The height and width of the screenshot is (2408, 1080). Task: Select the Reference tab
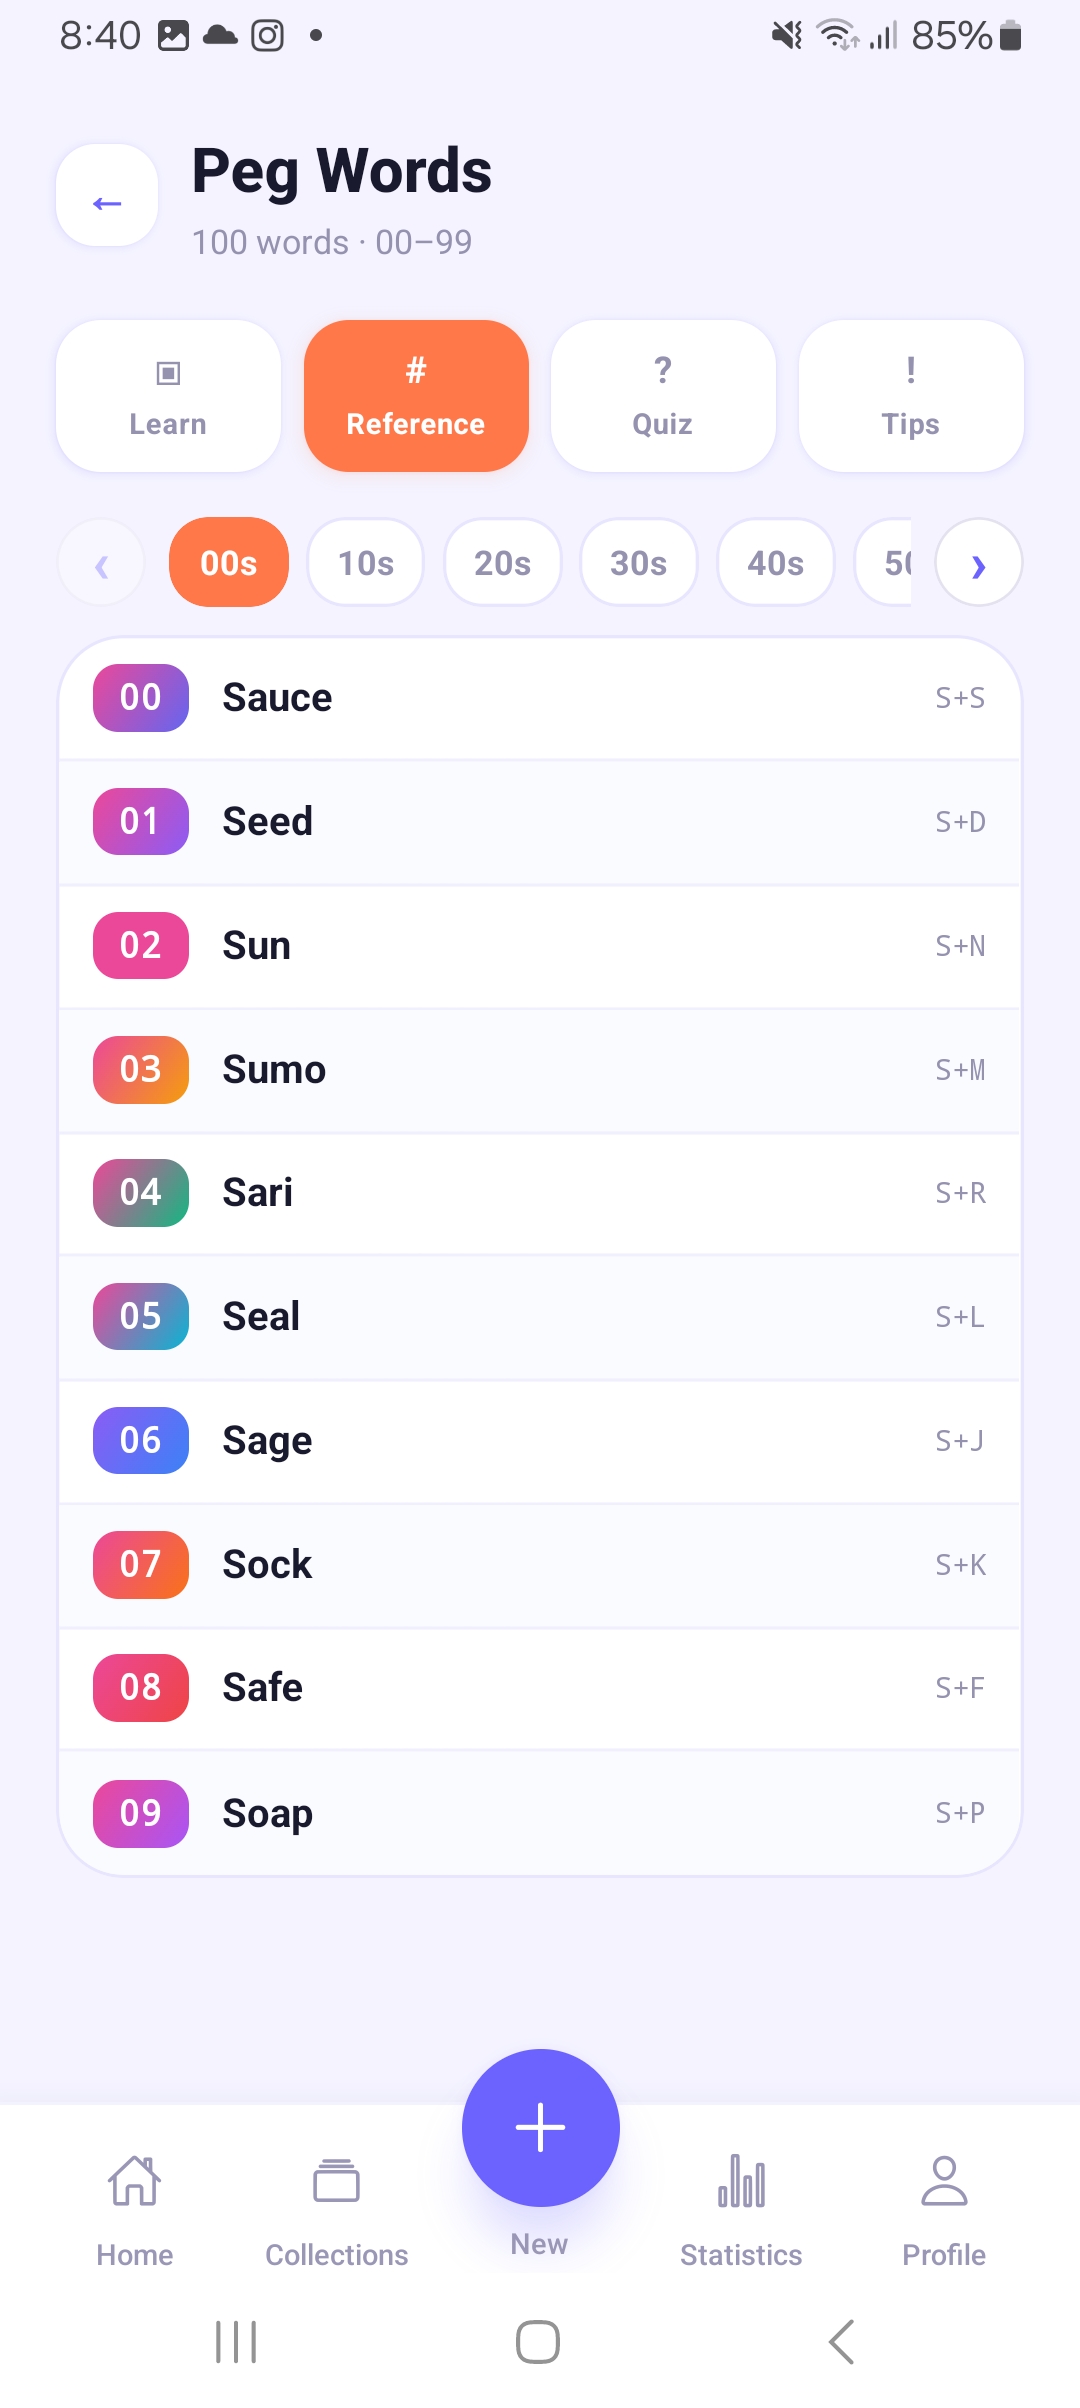pyautogui.click(x=416, y=396)
